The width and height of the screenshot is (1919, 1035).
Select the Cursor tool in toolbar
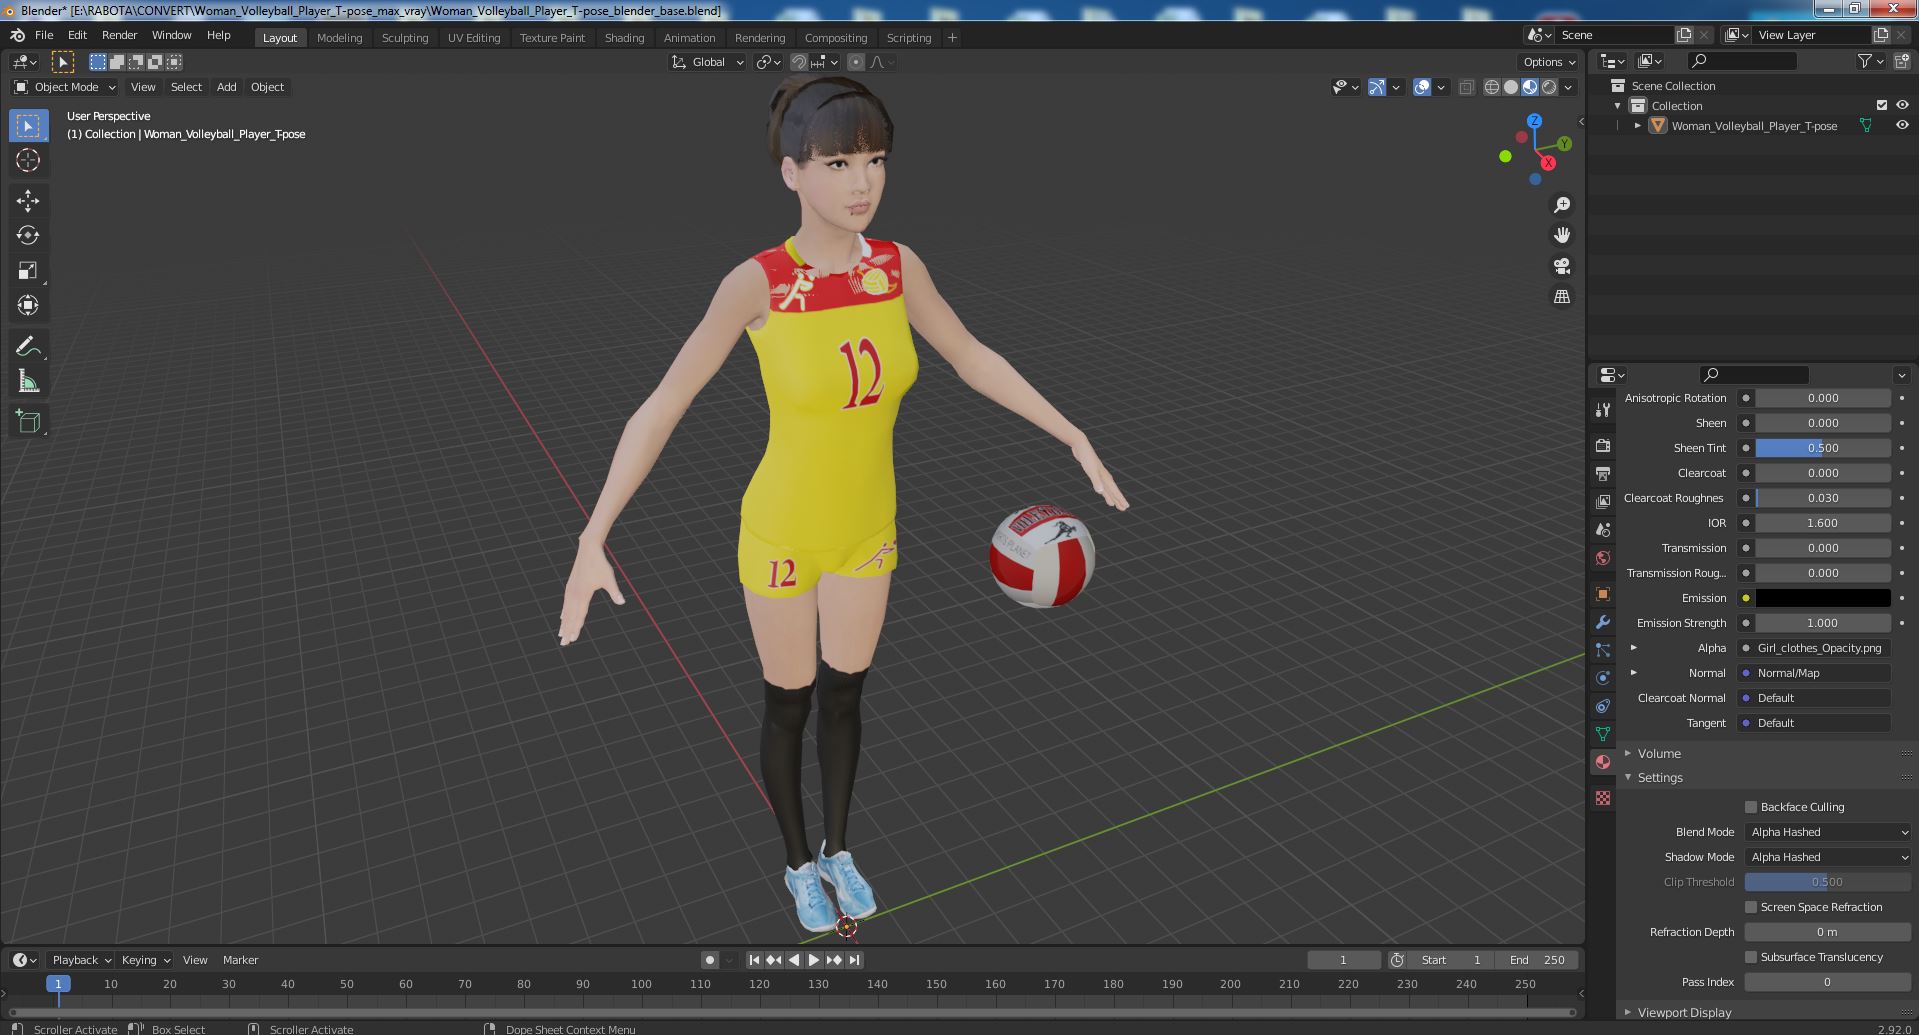click(28, 160)
